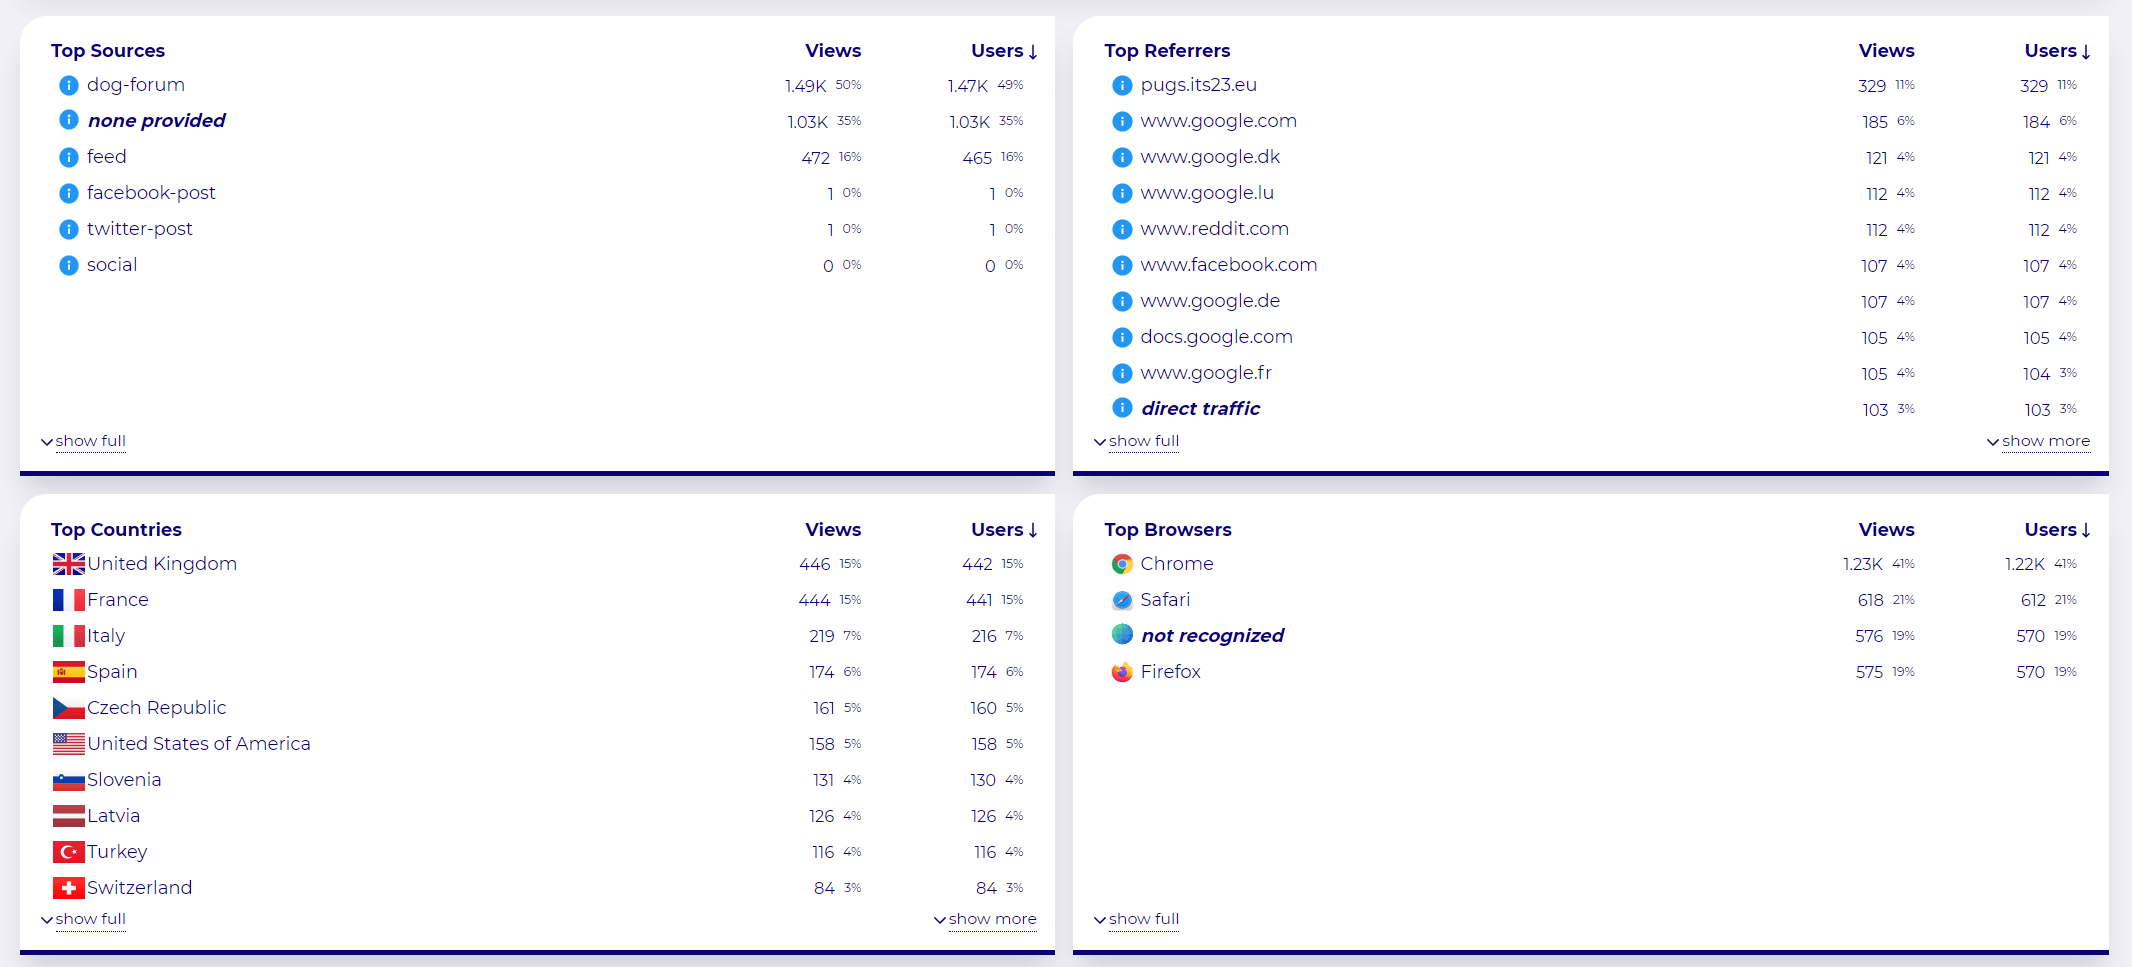
Task: Click the United States flag icon
Action: tap(69, 744)
